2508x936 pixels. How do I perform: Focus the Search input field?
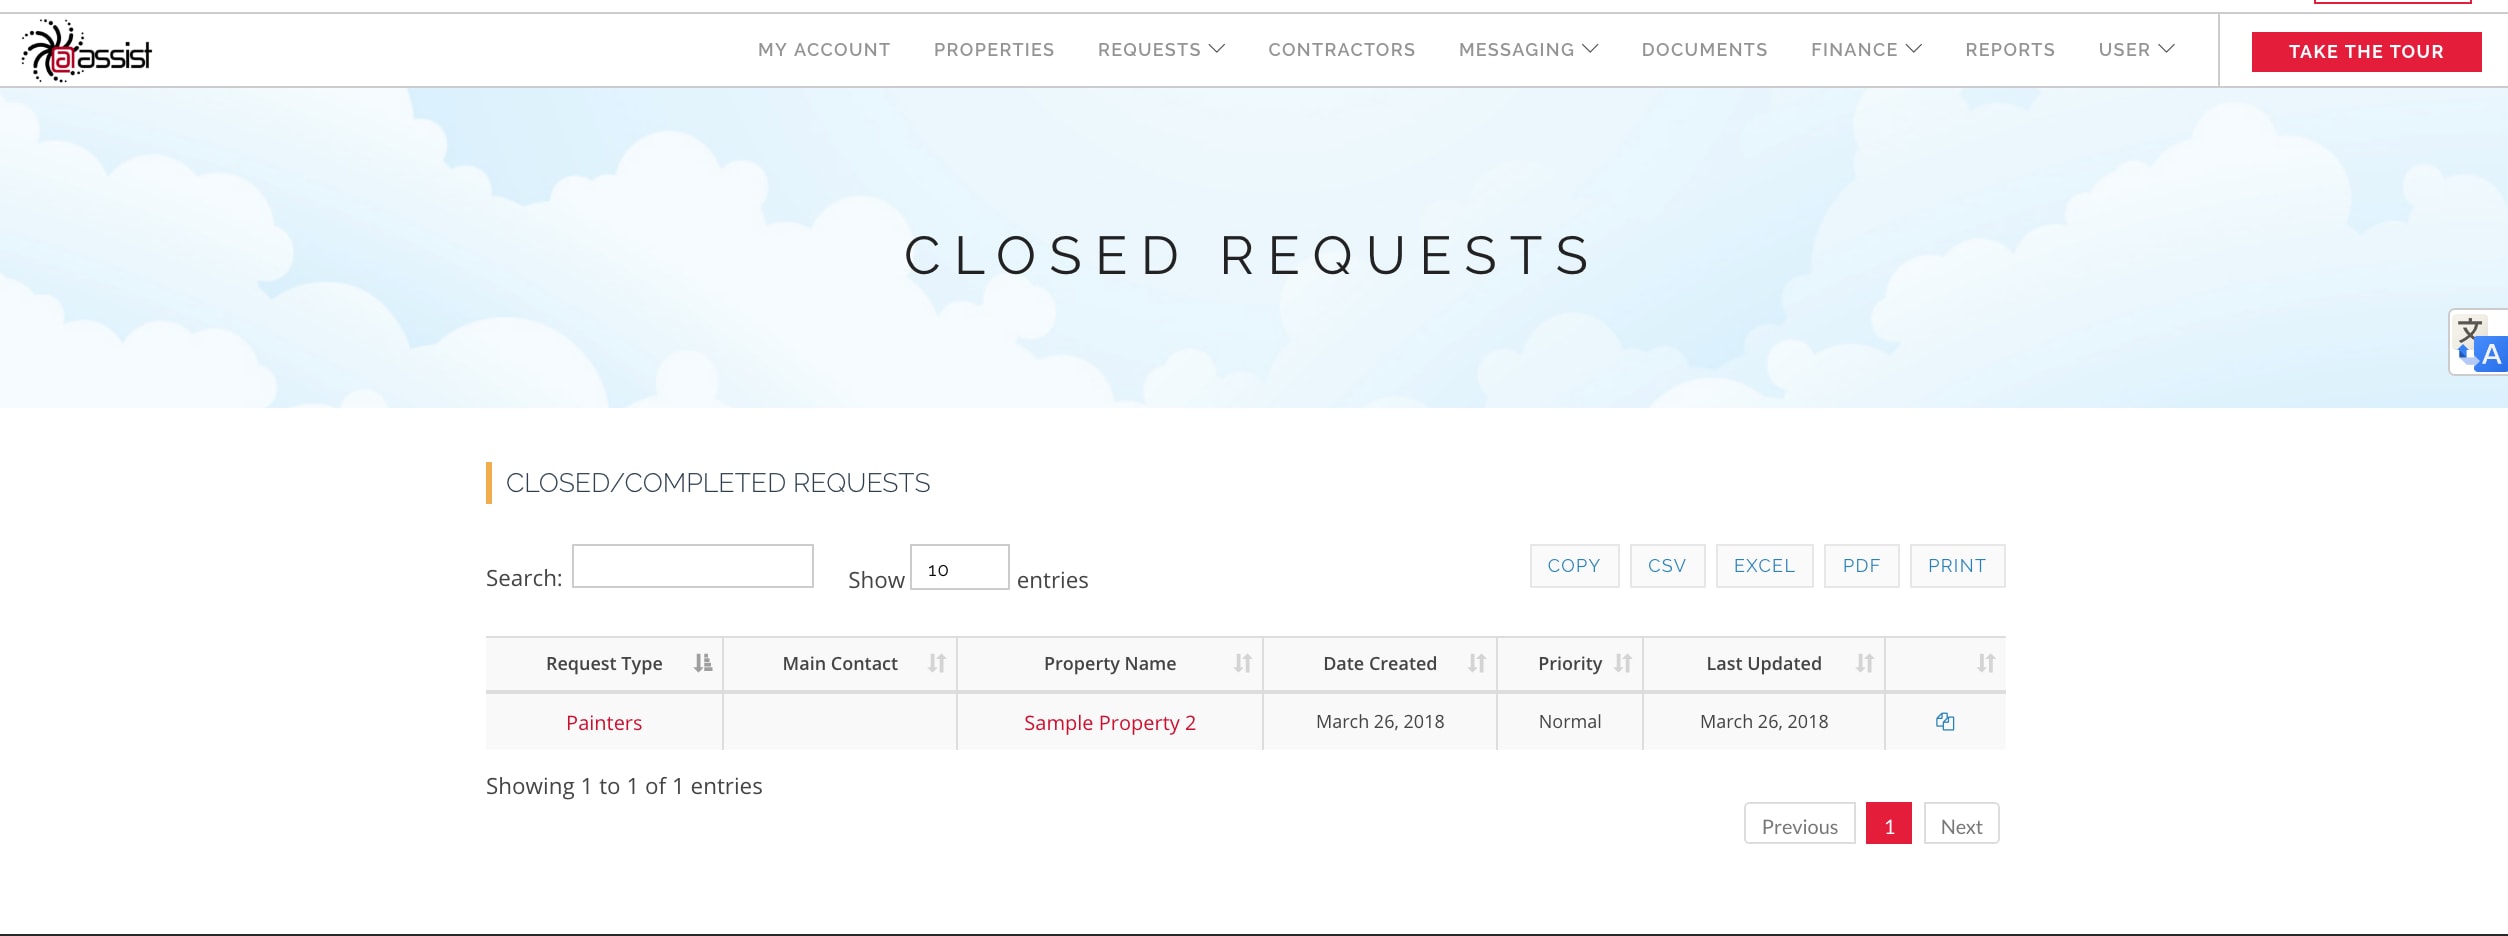click(692, 566)
